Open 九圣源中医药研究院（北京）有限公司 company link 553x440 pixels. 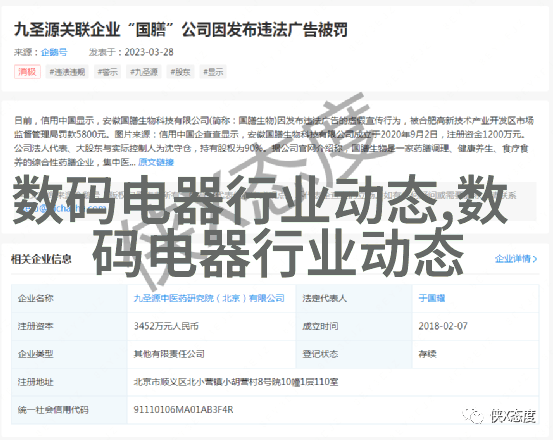(x=209, y=298)
